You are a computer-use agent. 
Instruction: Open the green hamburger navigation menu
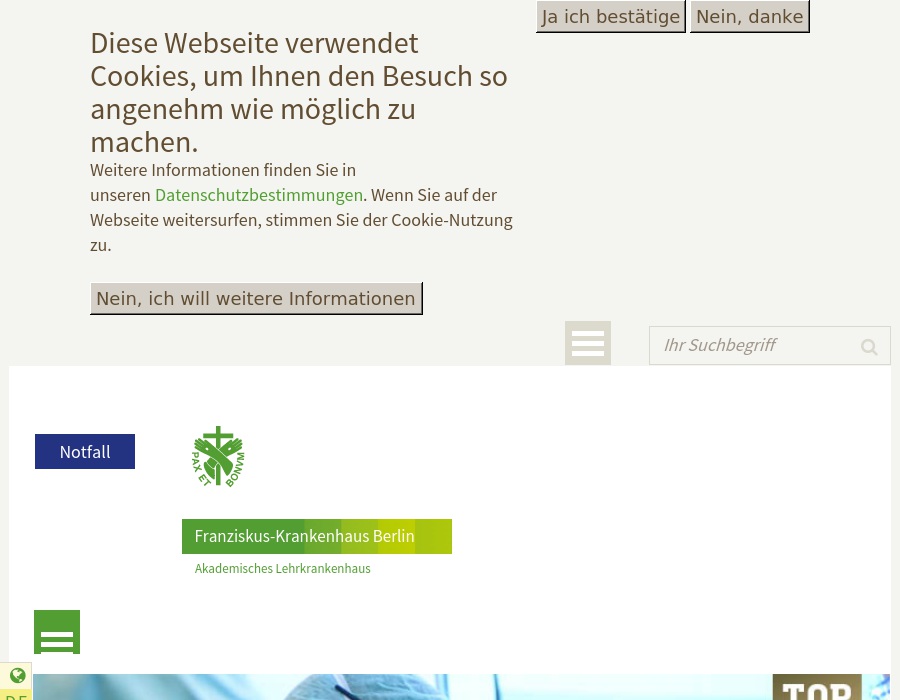click(x=57, y=634)
